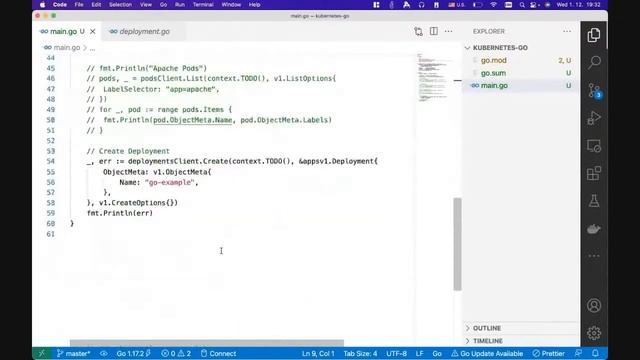640x360 pixels.
Task: Open the Accounts menu
Action: pos(594,305)
